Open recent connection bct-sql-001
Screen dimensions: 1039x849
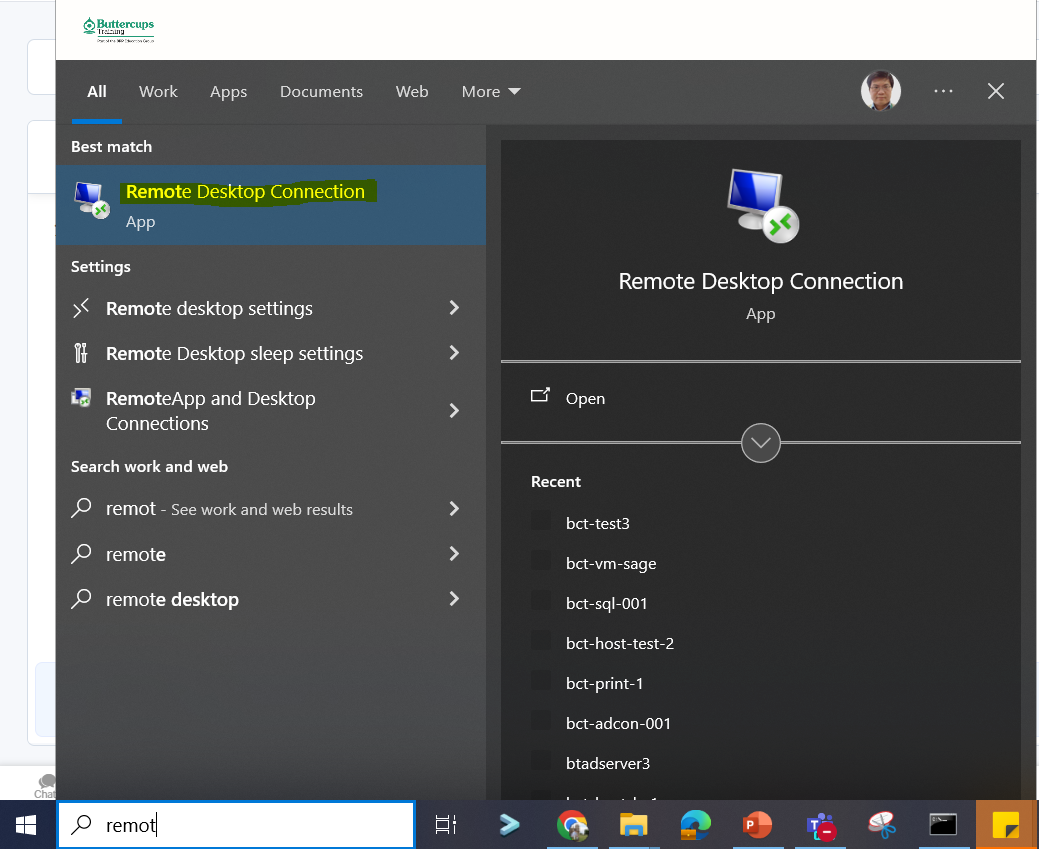[x=606, y=603]
